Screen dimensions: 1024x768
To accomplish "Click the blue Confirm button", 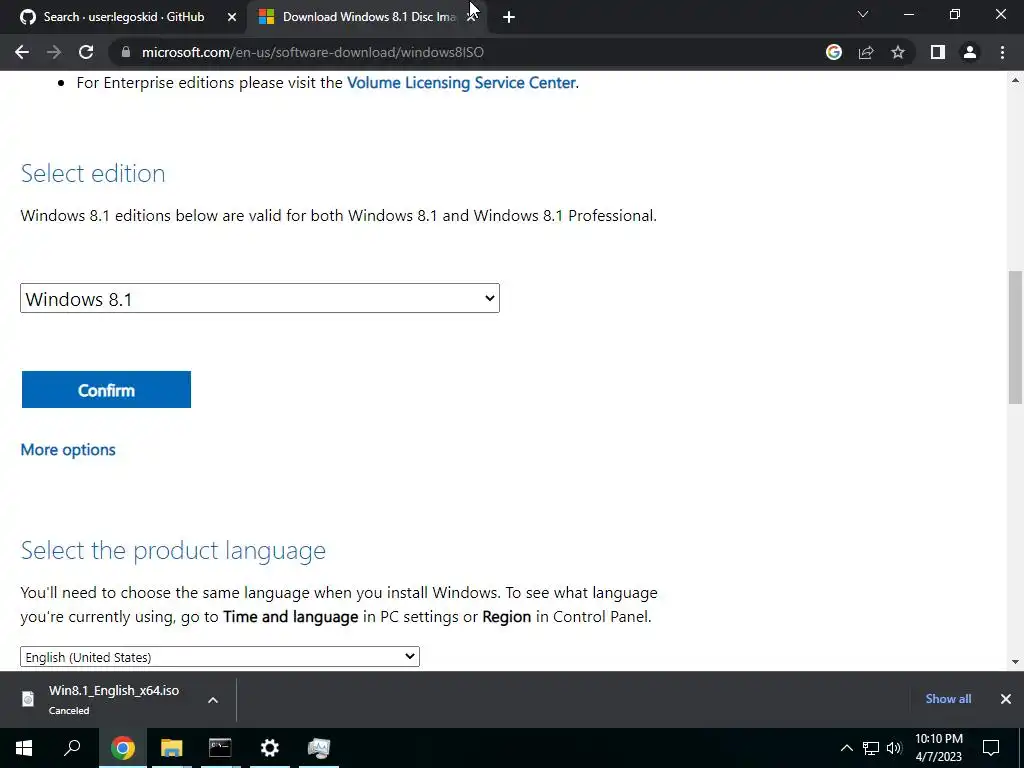I will [x=106, y=390].
